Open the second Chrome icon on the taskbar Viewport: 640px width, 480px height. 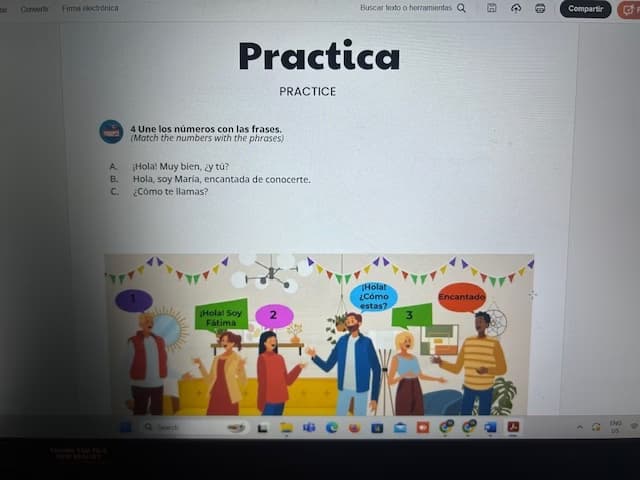tap(469, 427)
